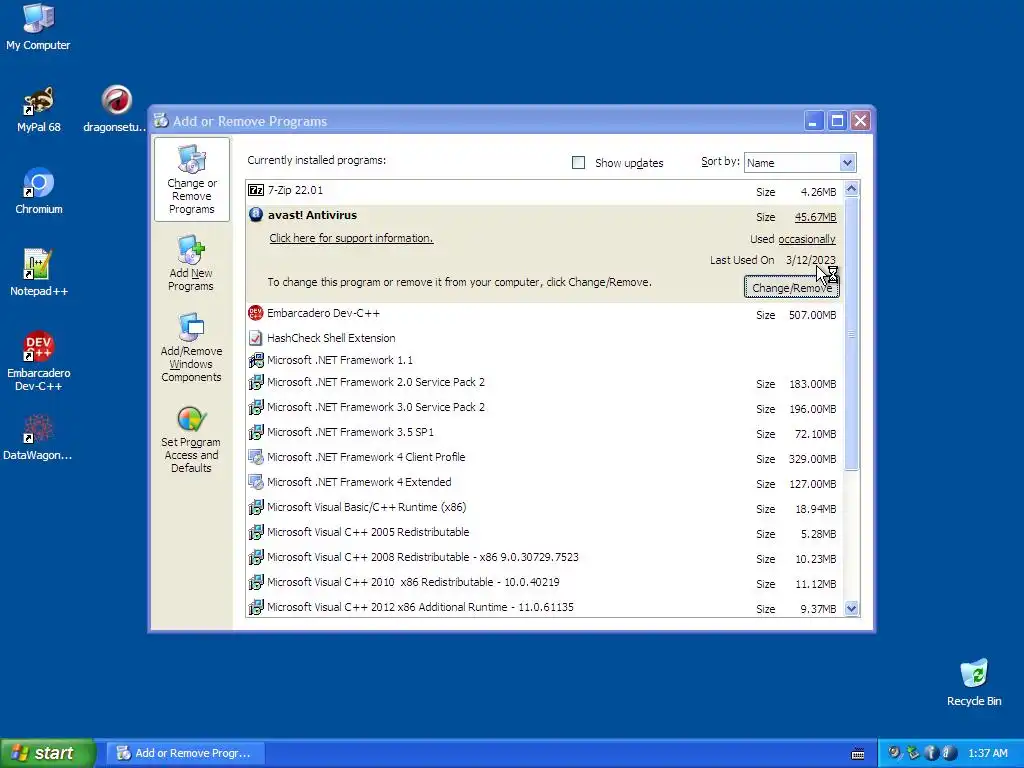Click the avast! Antivirus program icon
The width and height of the screenshot is (1024, 768).
256,215
